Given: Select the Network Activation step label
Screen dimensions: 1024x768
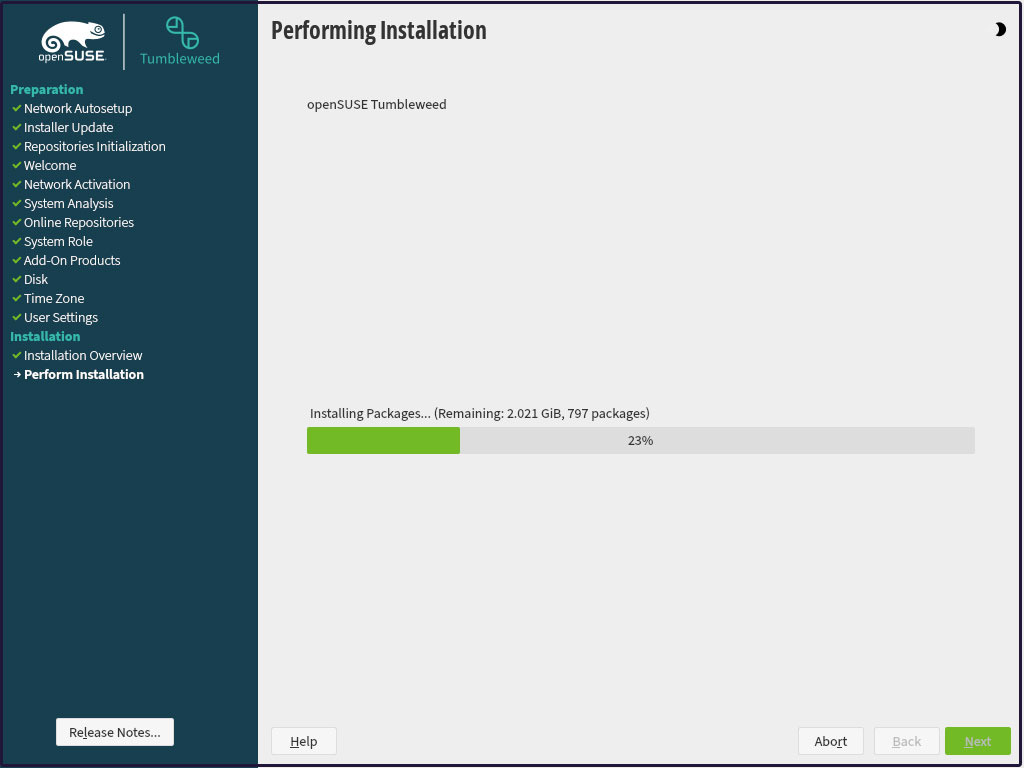Looking at the screenshot, I should (77, 184).
